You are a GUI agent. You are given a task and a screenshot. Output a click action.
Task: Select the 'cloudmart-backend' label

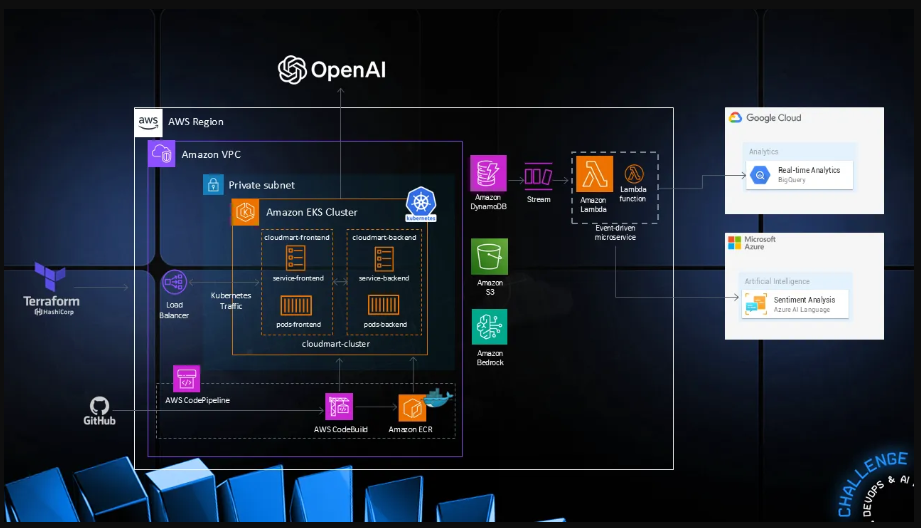pos(384,237)
